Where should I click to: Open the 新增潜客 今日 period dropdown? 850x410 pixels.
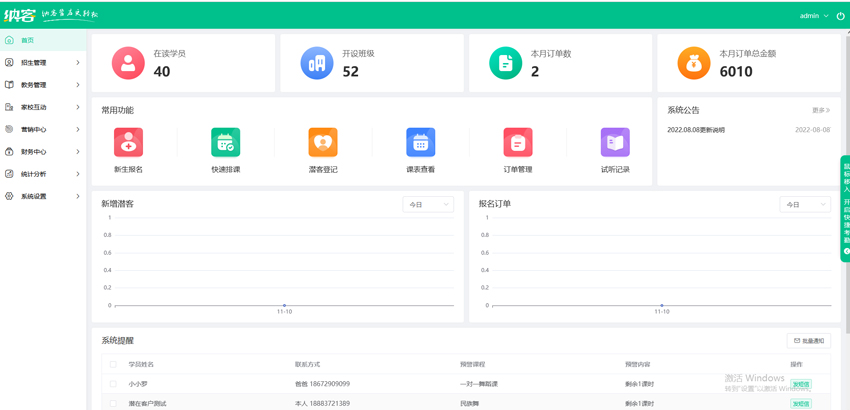[428, 204]
